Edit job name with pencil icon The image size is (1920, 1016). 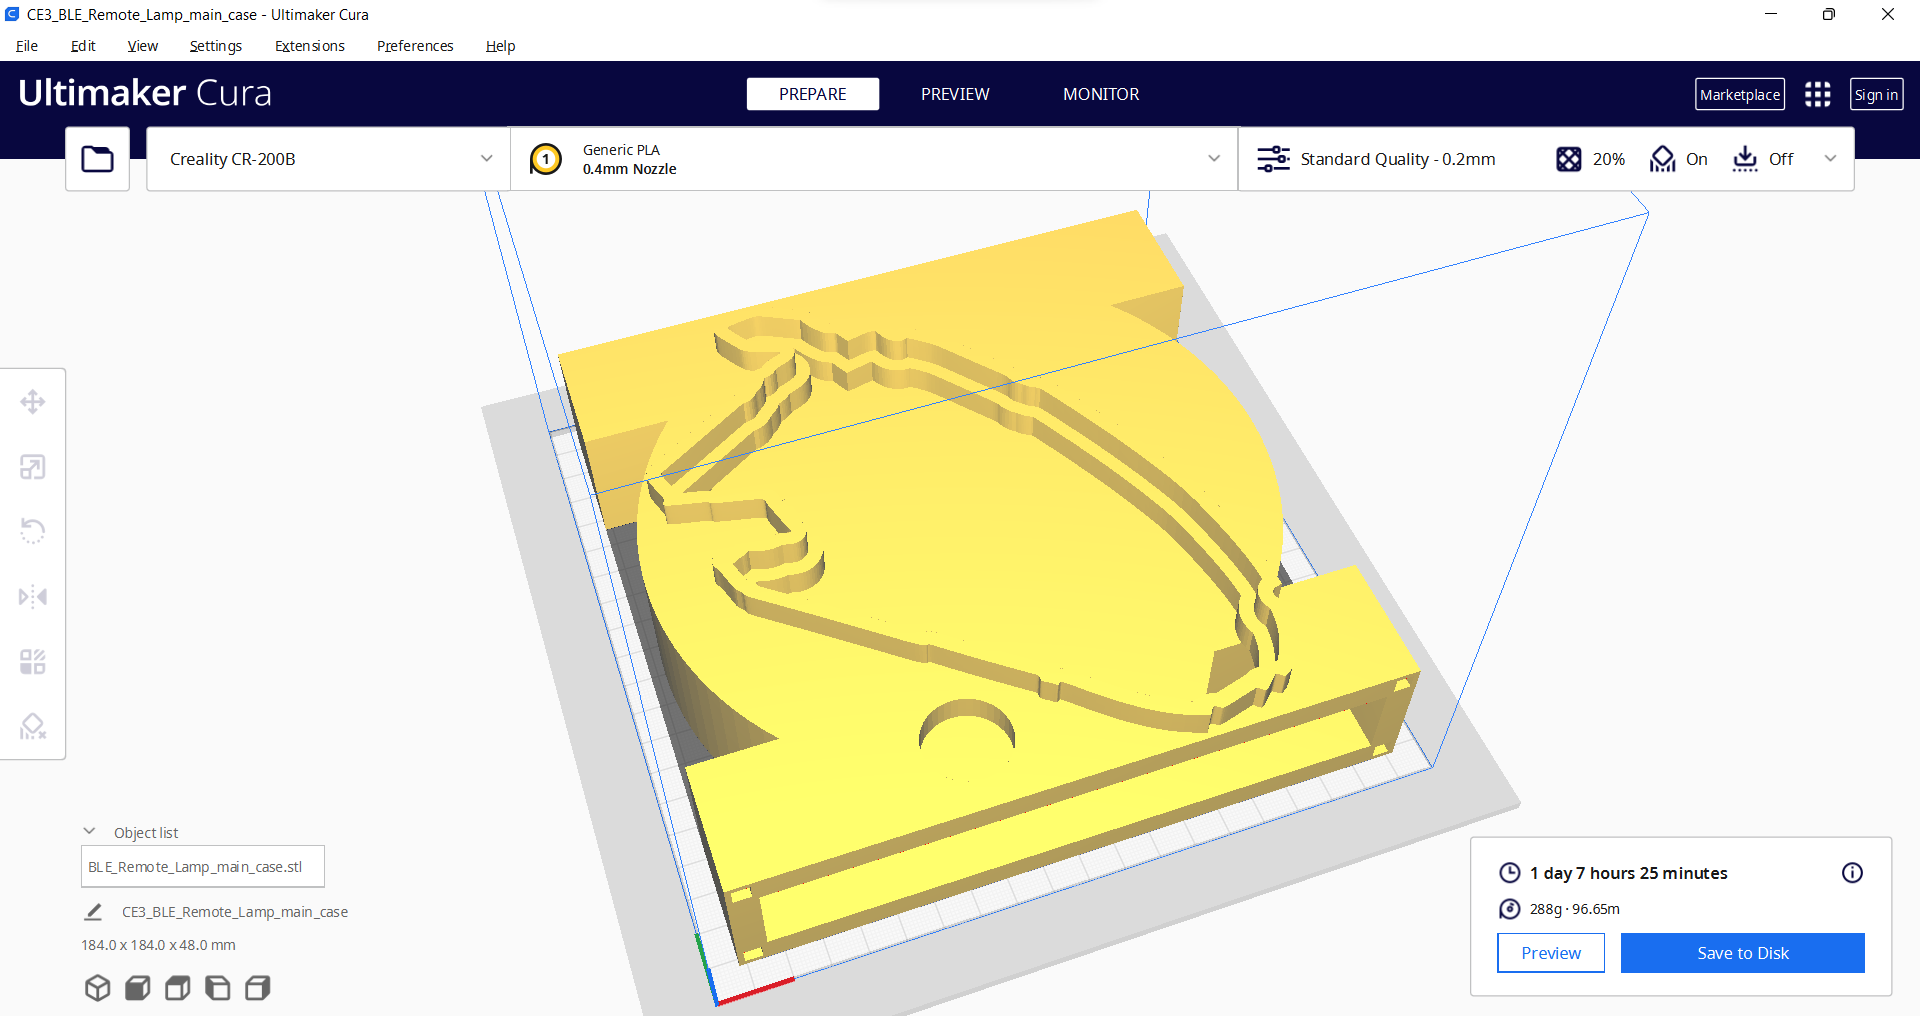pos(93,912)
